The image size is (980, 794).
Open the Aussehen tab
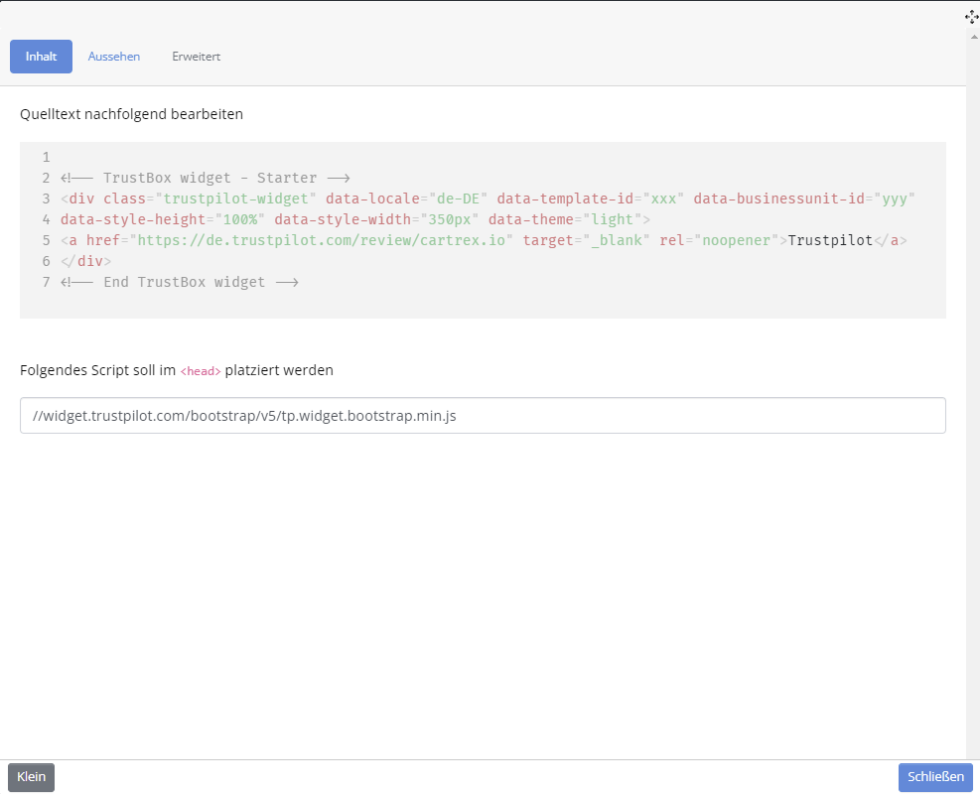[x=114, y=57]
